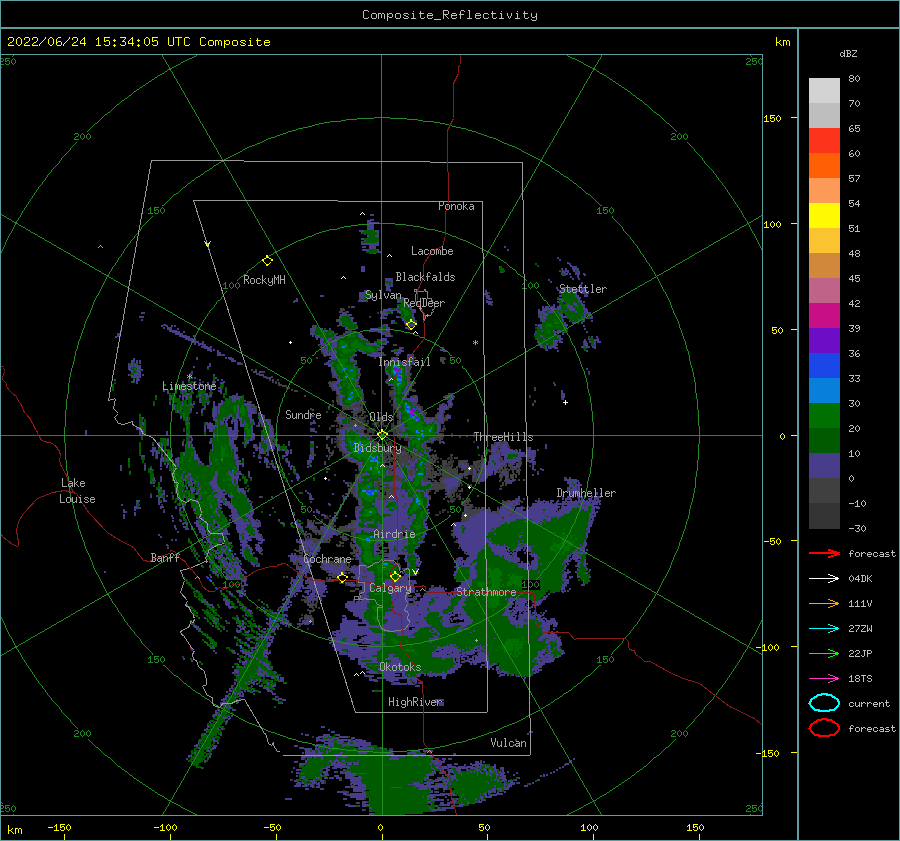
Task: Select the yellow diamond marker east of Cochrane
Action: click(x=342, y=578)
